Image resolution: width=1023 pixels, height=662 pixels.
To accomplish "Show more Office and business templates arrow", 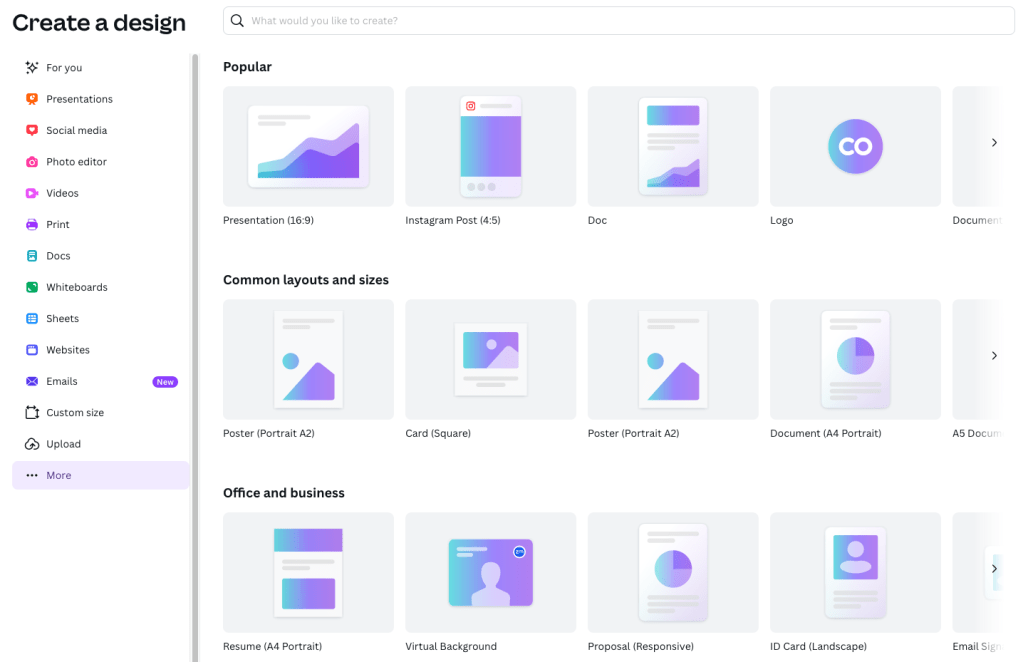I will pyautogui.click(x=994, y=569).
